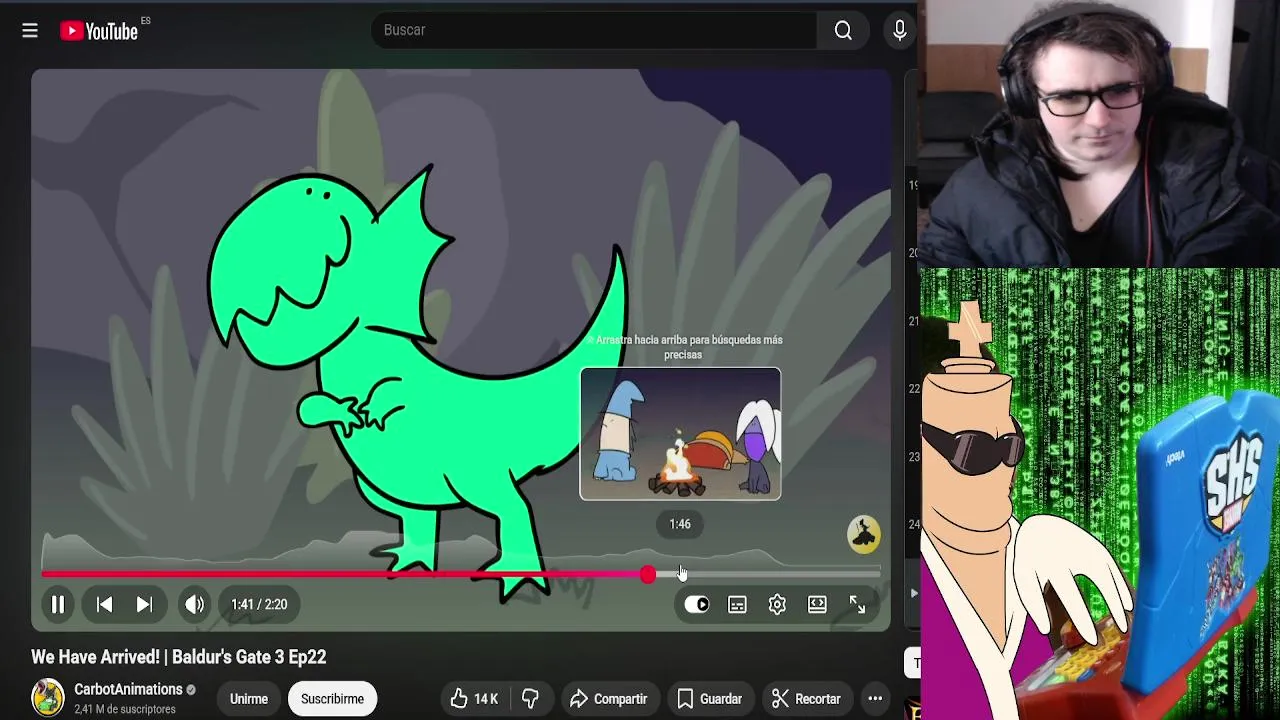The width and height of the screenshot is (1280, 720).
Task: Click the Guardar save button
Action: [709, 699]
